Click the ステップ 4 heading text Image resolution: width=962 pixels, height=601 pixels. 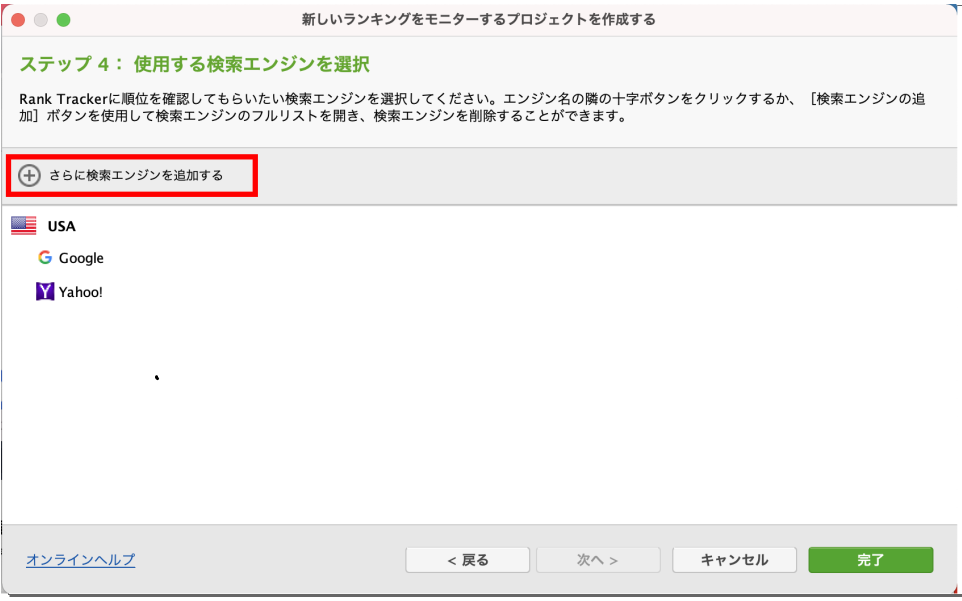194,64
